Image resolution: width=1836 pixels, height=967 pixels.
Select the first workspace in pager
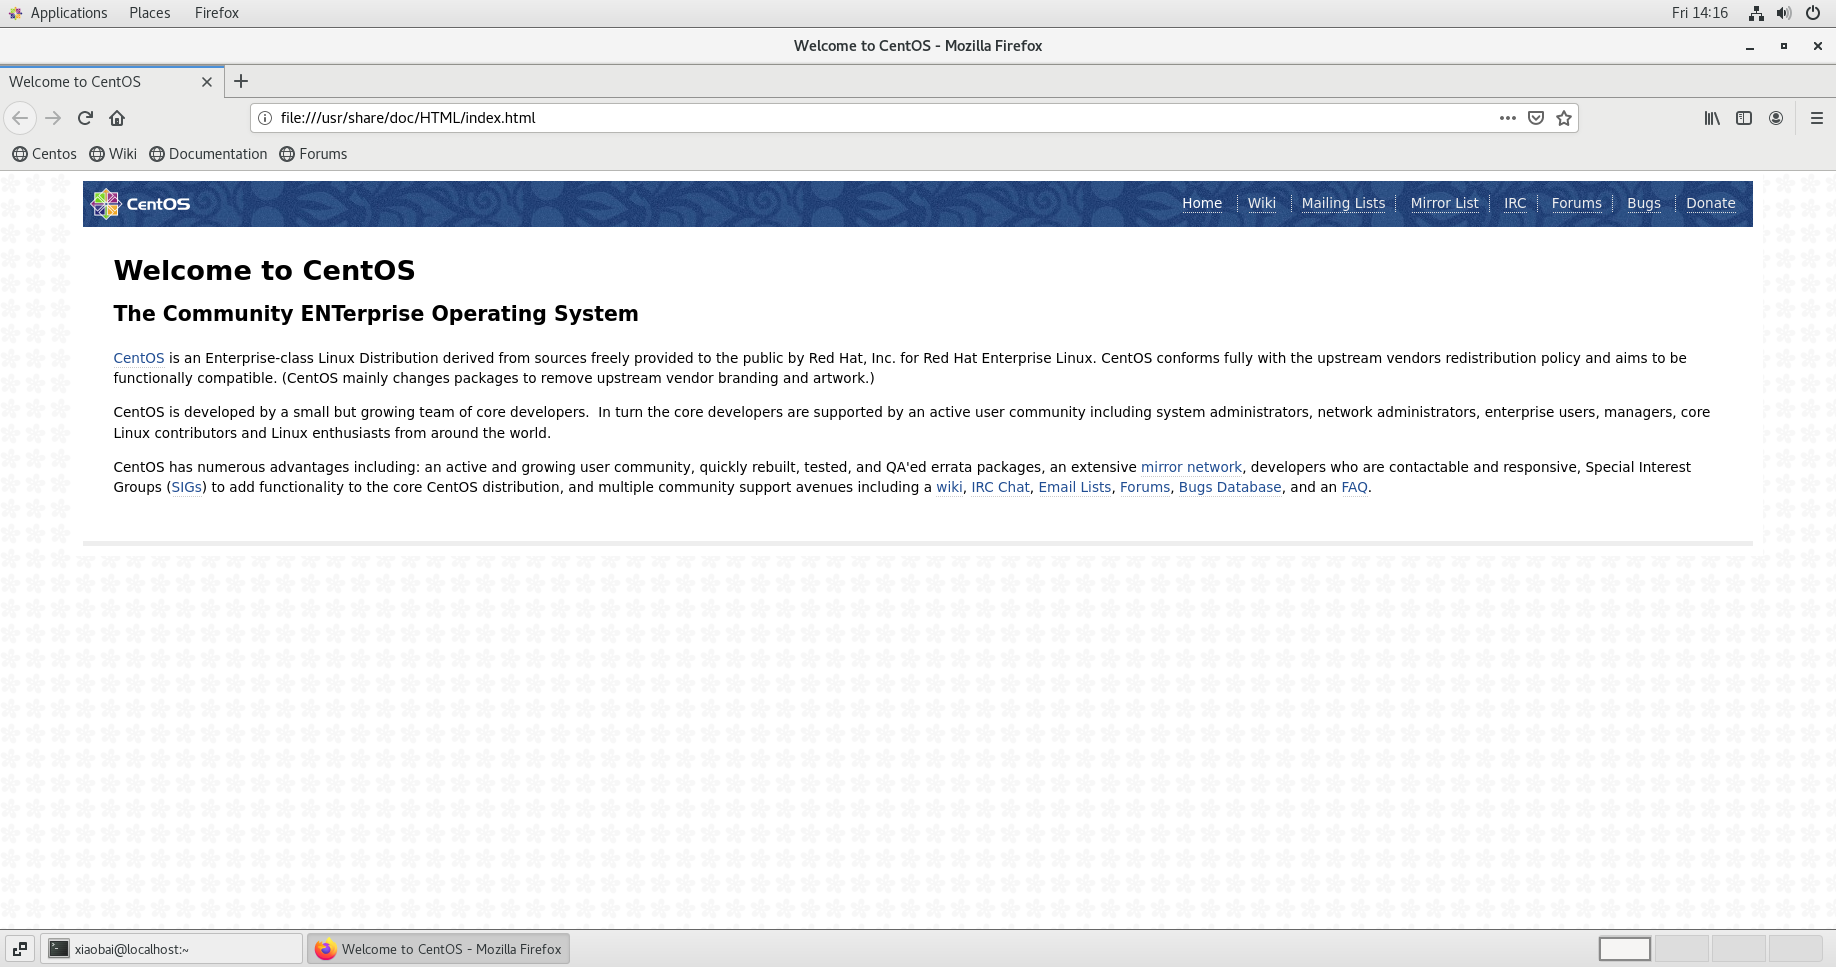coord(1625,949)
